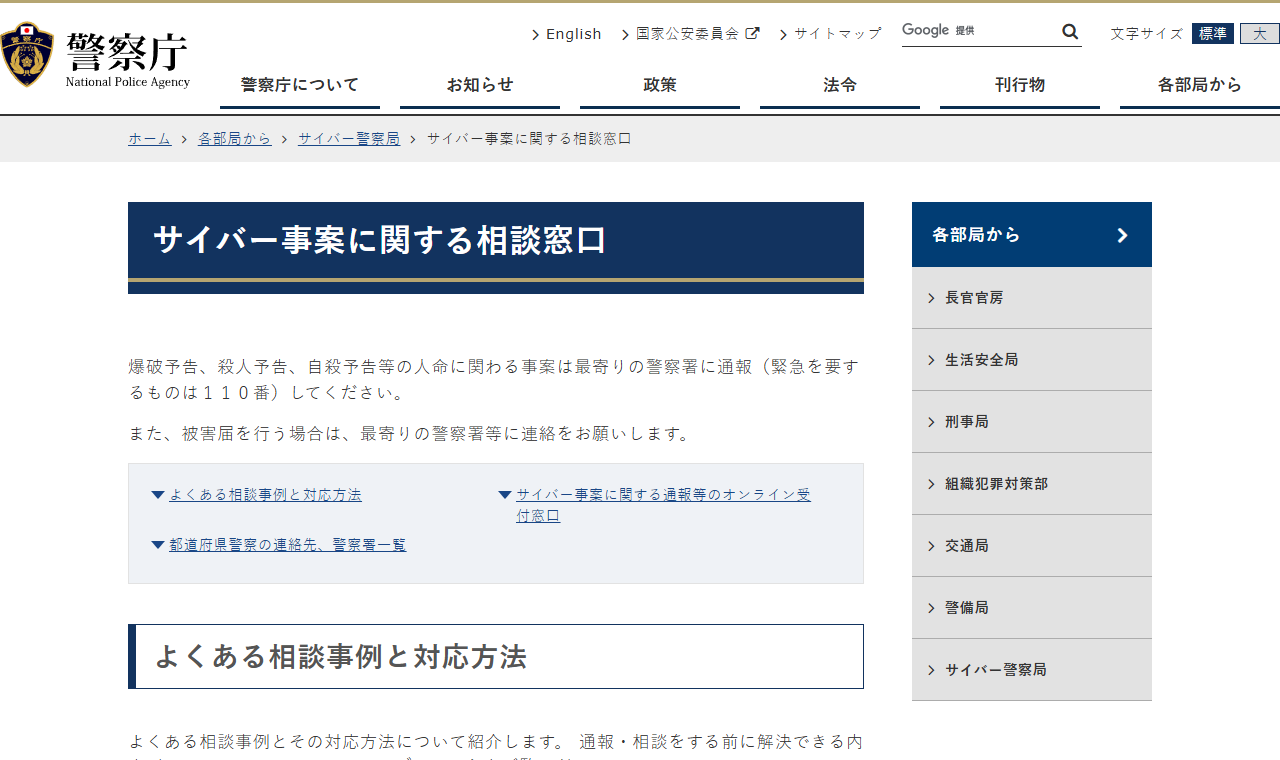Set text size to 標準

[1213, 34]
